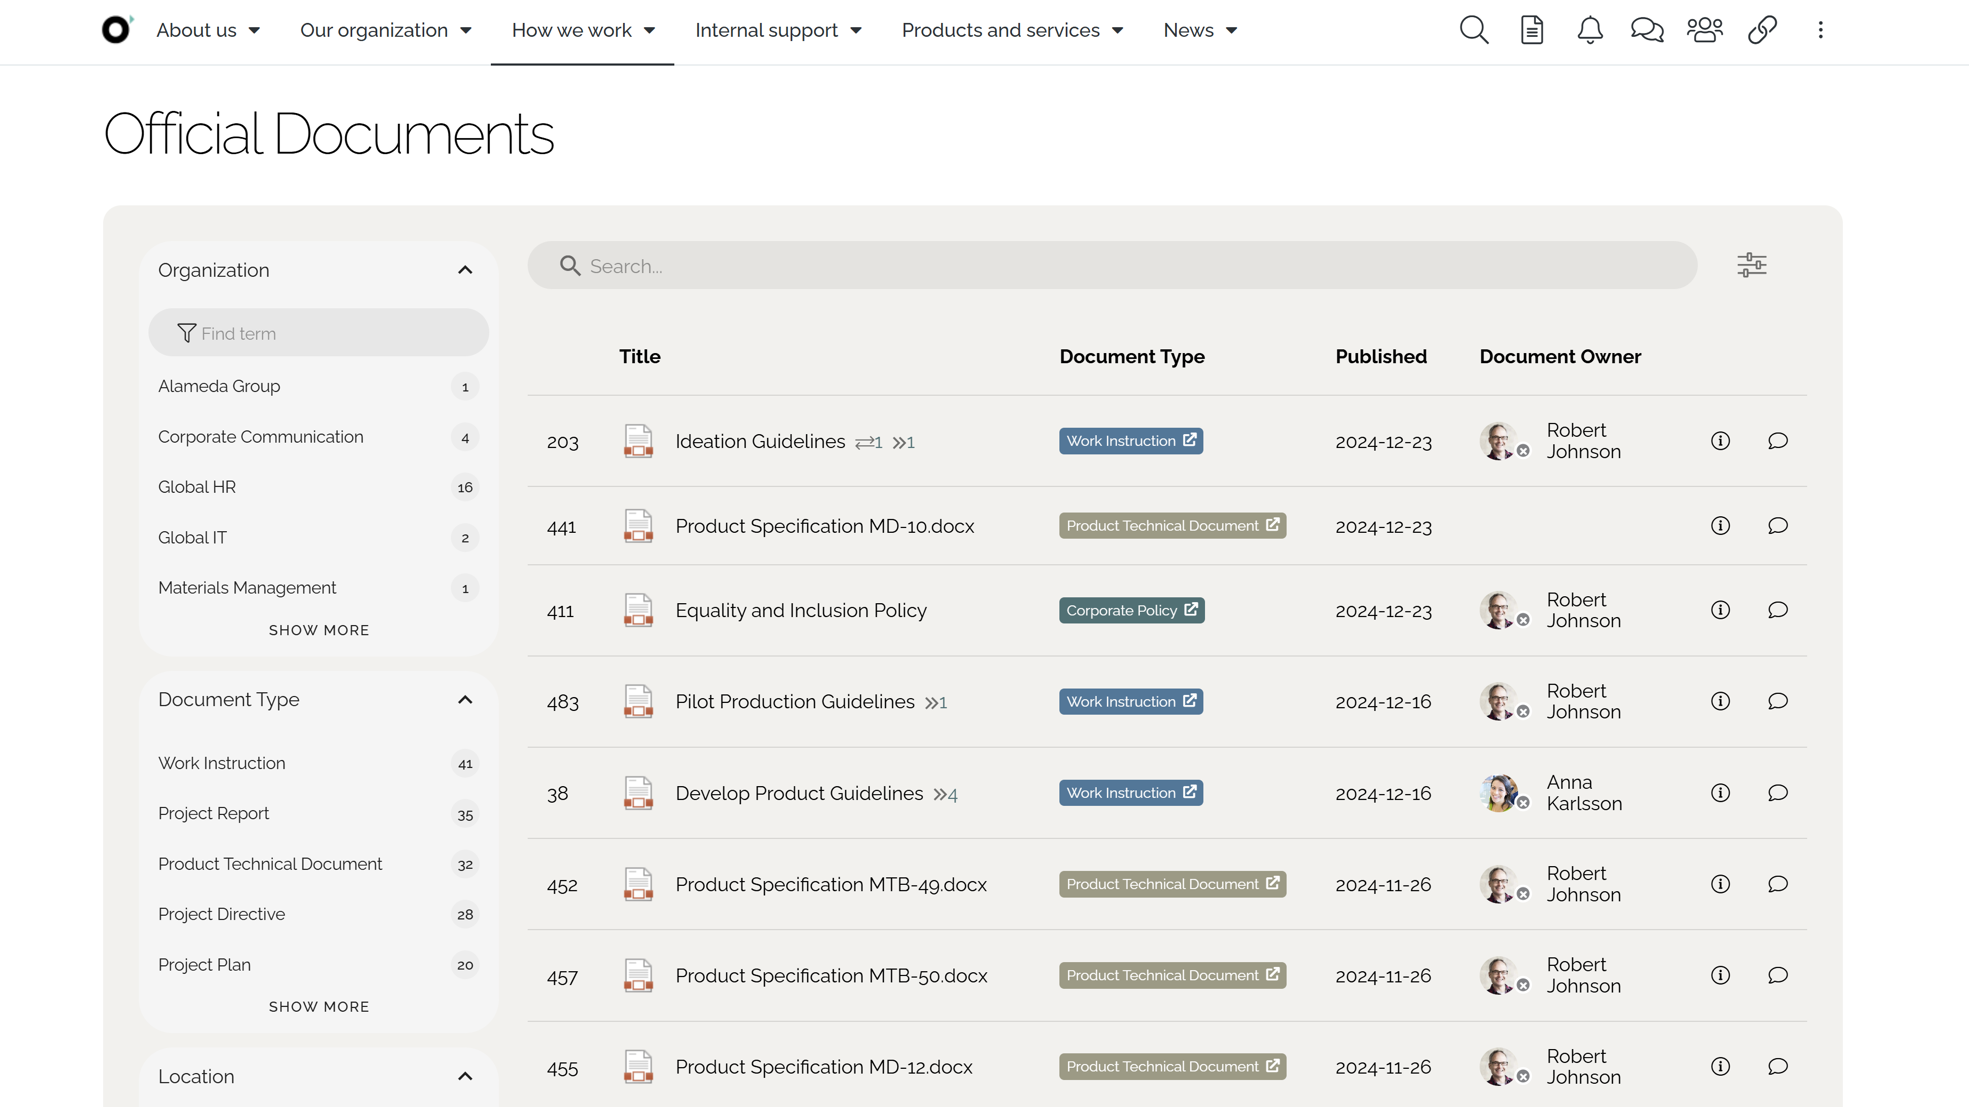The width and height of the screenshot is (1969, 1107).
Task: Click Corporate Policy tag on Equality Policy
Action: point(1132,610)
